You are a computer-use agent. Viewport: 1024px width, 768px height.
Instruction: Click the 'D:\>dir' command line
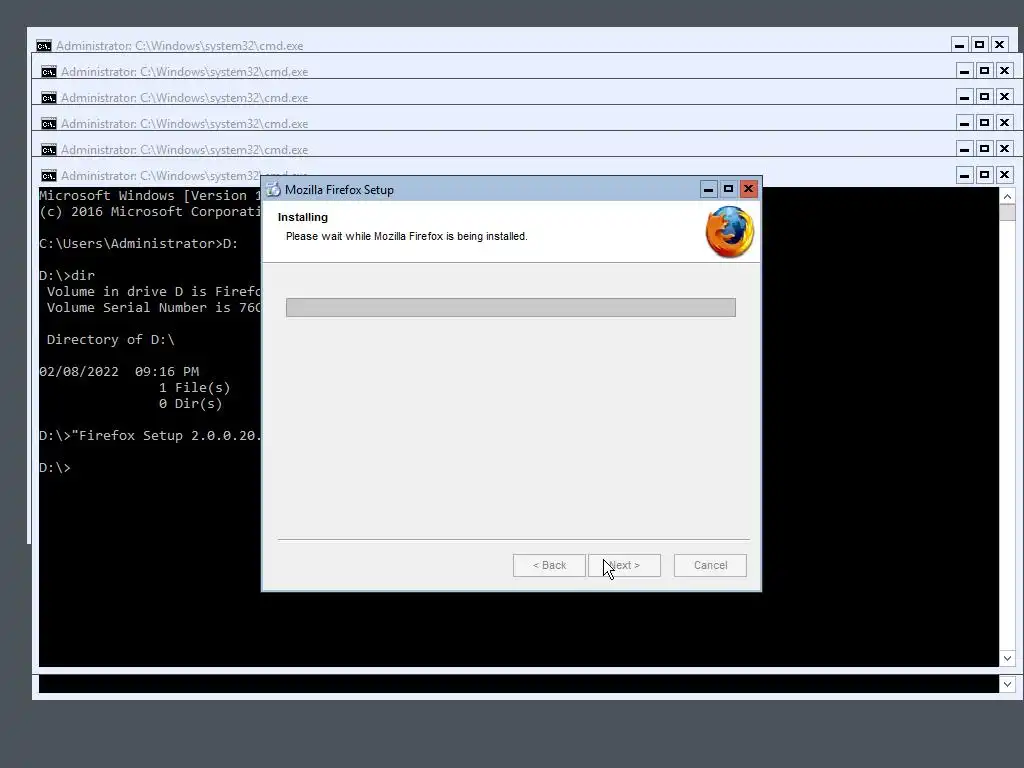67,276
